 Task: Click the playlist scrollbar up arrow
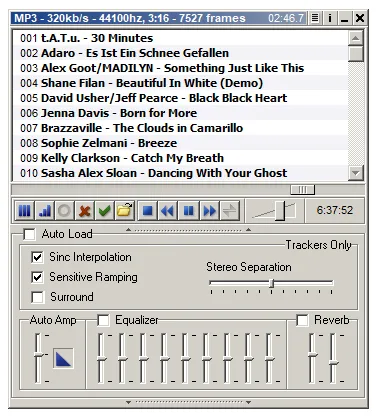[356, 38]
